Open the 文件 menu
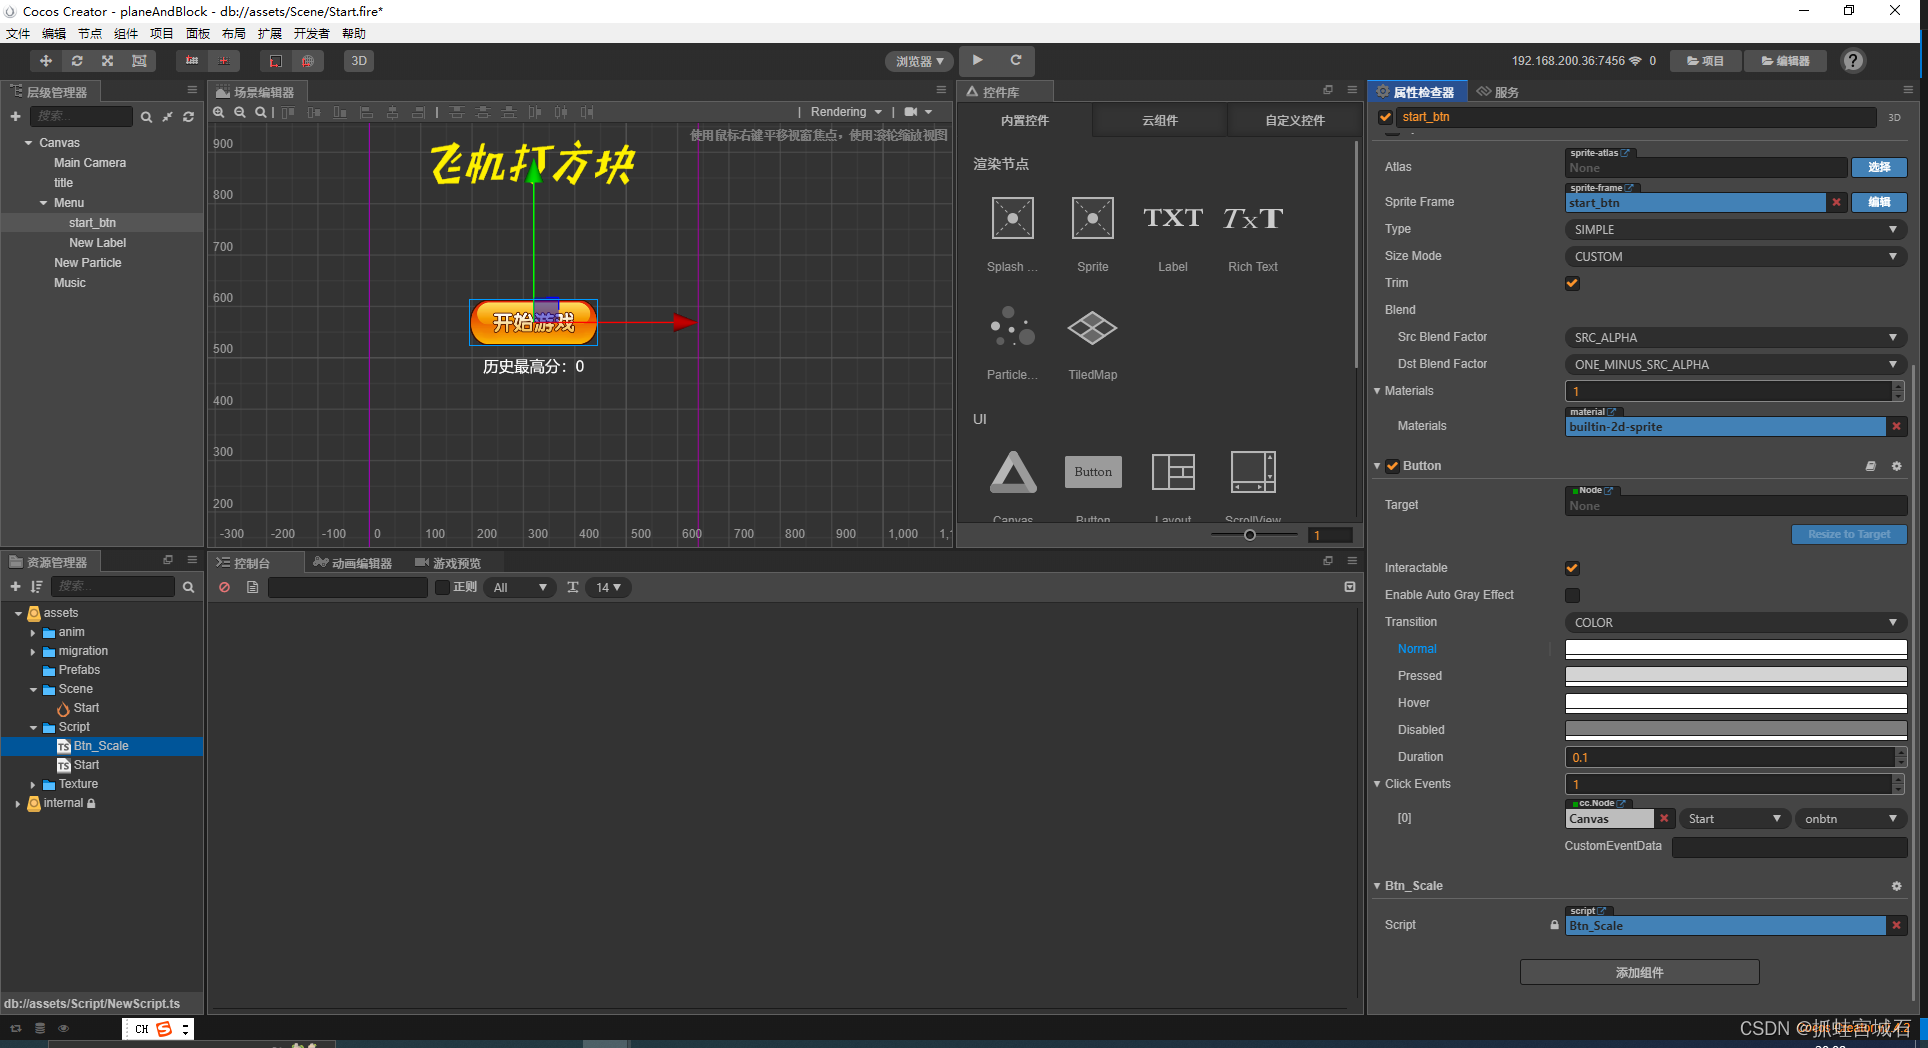This screenshot has height=1048, width=1928. 18,34
